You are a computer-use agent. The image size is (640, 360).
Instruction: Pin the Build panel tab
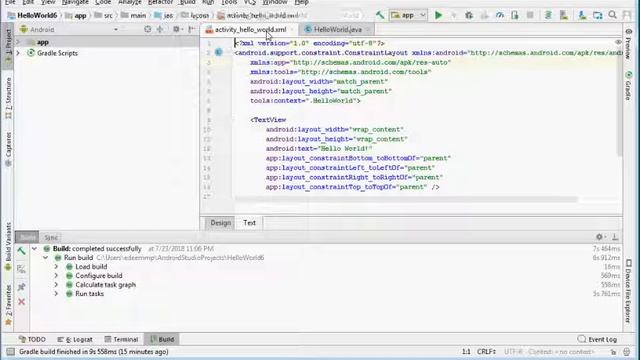pyautogui.click(x=21, y=287)
